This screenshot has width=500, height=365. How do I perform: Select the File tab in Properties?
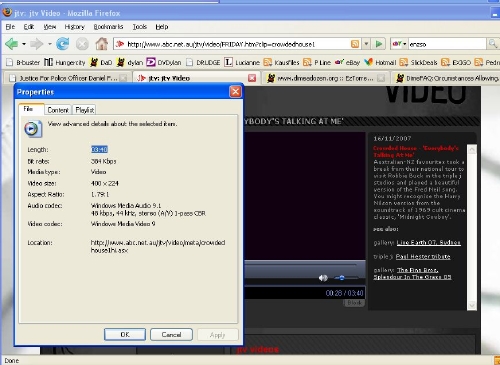click(x=31, y=109)
